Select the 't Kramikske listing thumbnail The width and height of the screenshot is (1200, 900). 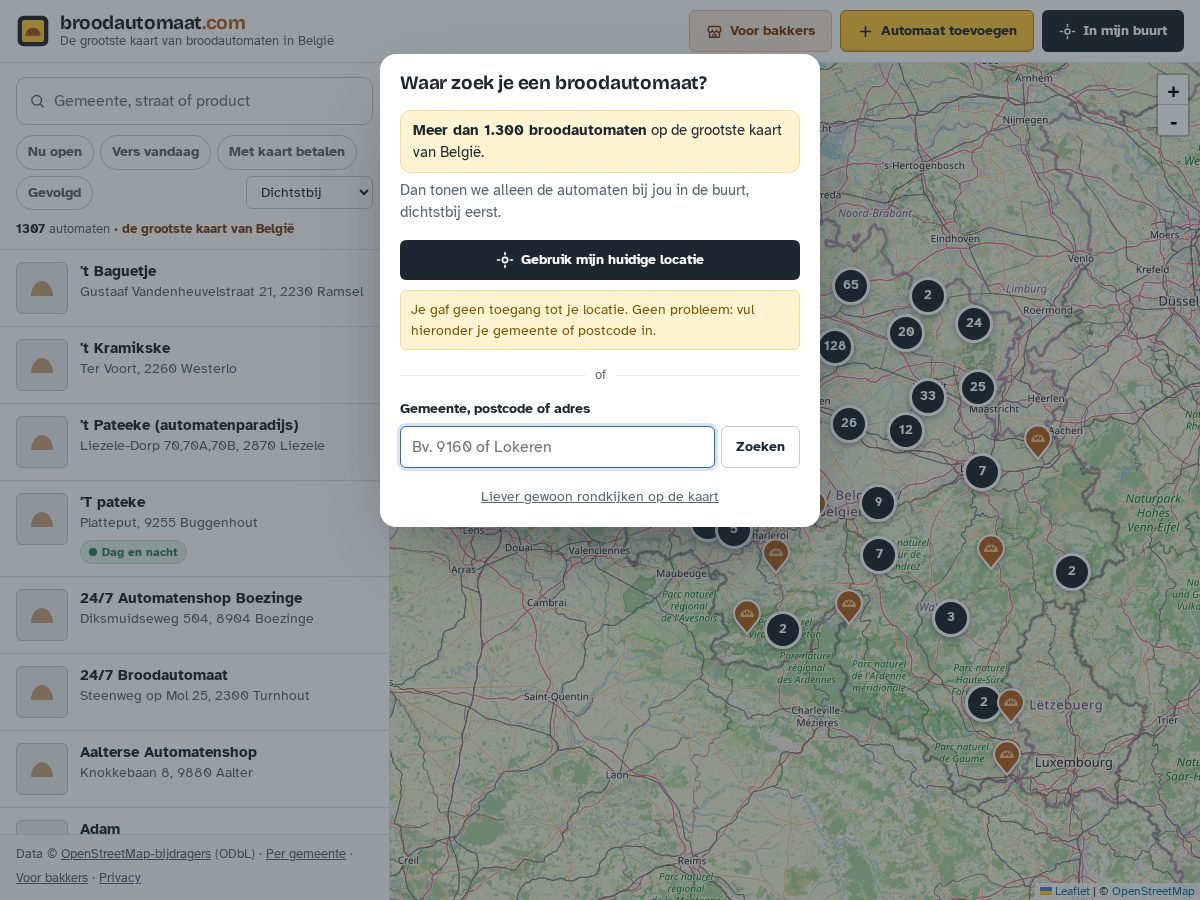[x=42, y=365]
